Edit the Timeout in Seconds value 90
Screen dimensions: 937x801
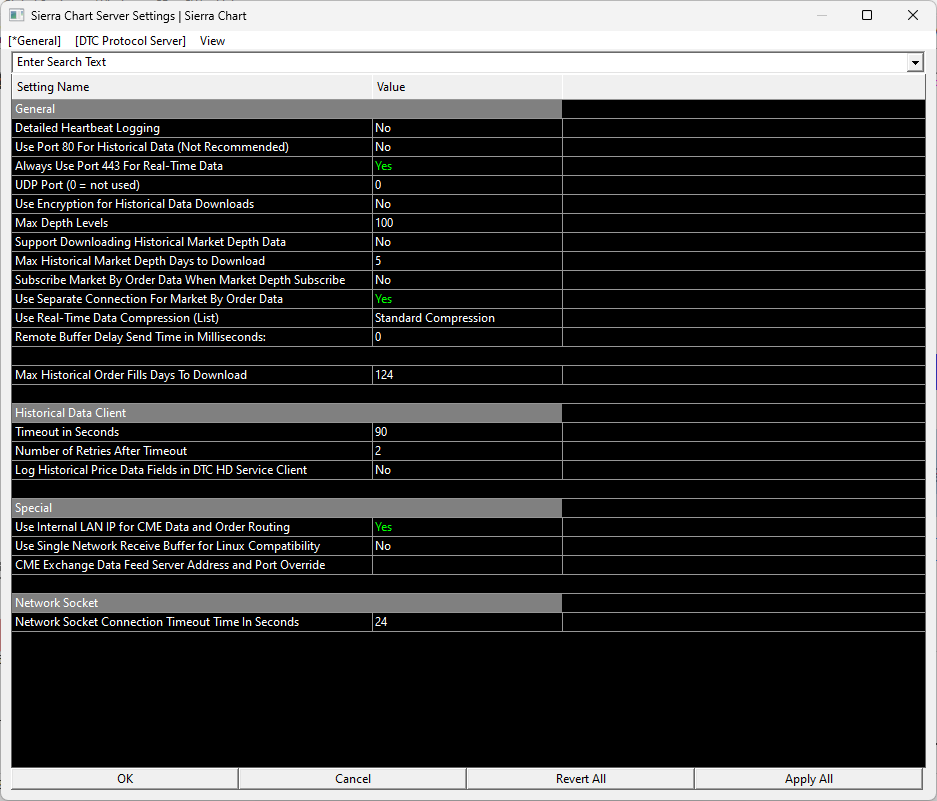point(467,432)
